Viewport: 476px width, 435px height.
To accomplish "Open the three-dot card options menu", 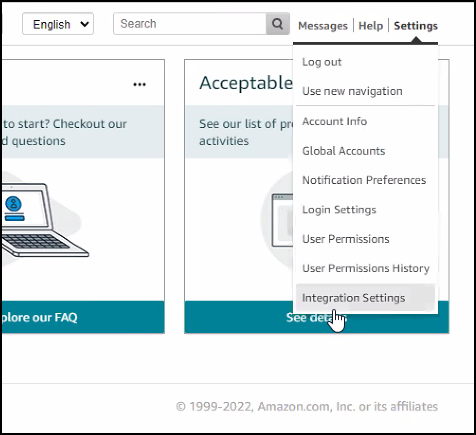I will (139, 84).
